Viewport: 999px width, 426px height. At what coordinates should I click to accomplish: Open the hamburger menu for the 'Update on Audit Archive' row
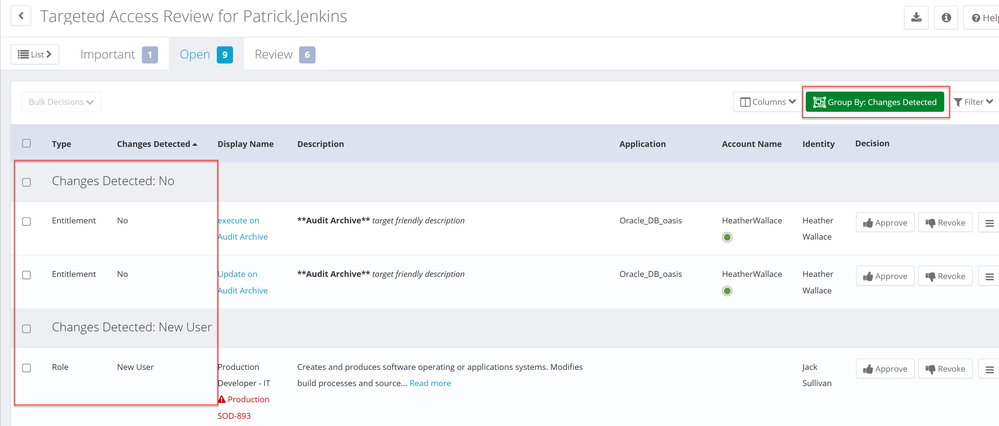coord(989,276)
